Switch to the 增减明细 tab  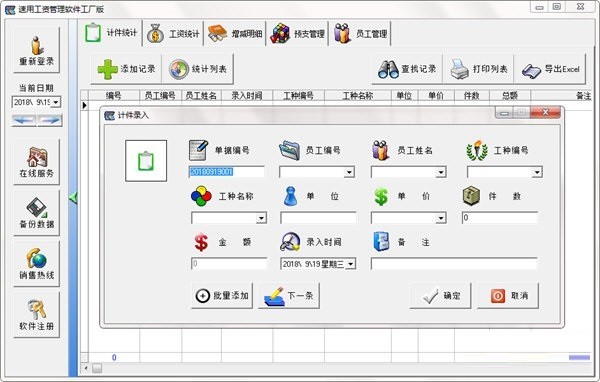tap(235, 34)
